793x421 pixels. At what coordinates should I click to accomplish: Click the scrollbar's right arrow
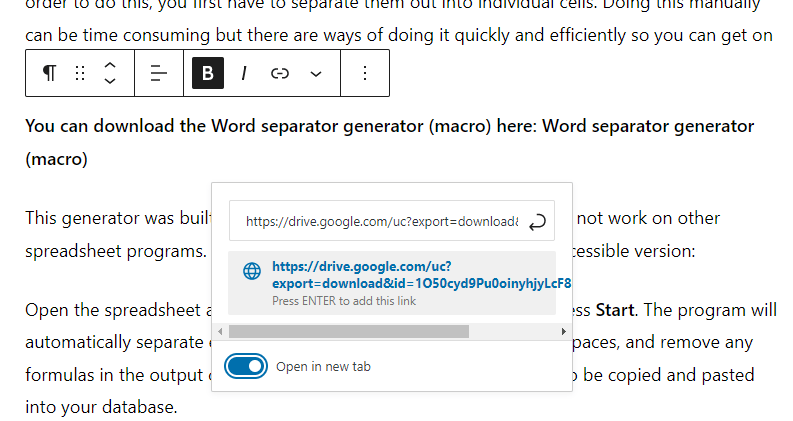coord(565,331)
